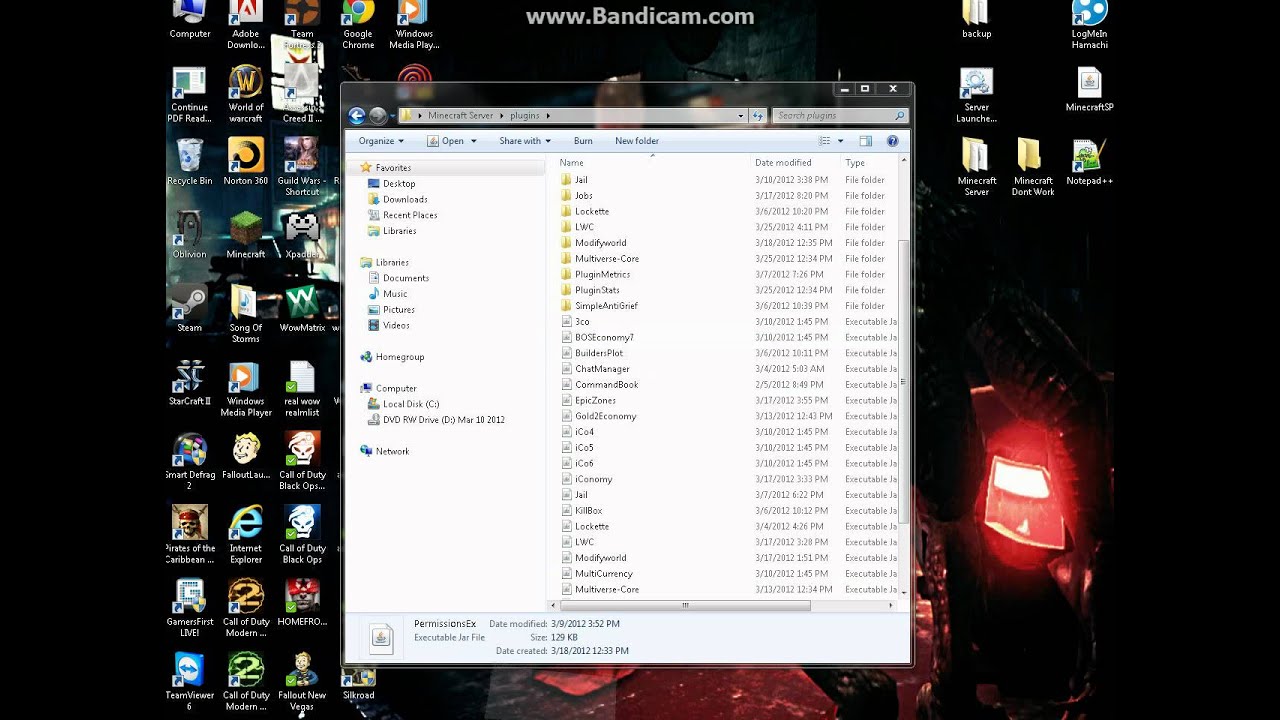The width and height of the screenshot is (1280, 720).
Task: Sort by Date modified column header
Action: point(783,162)
